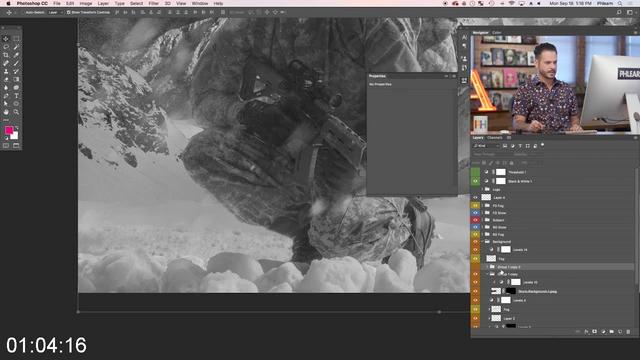Hide the FG Snow group
This screenshot has height=360, width=640.
(x=476, y=213)
